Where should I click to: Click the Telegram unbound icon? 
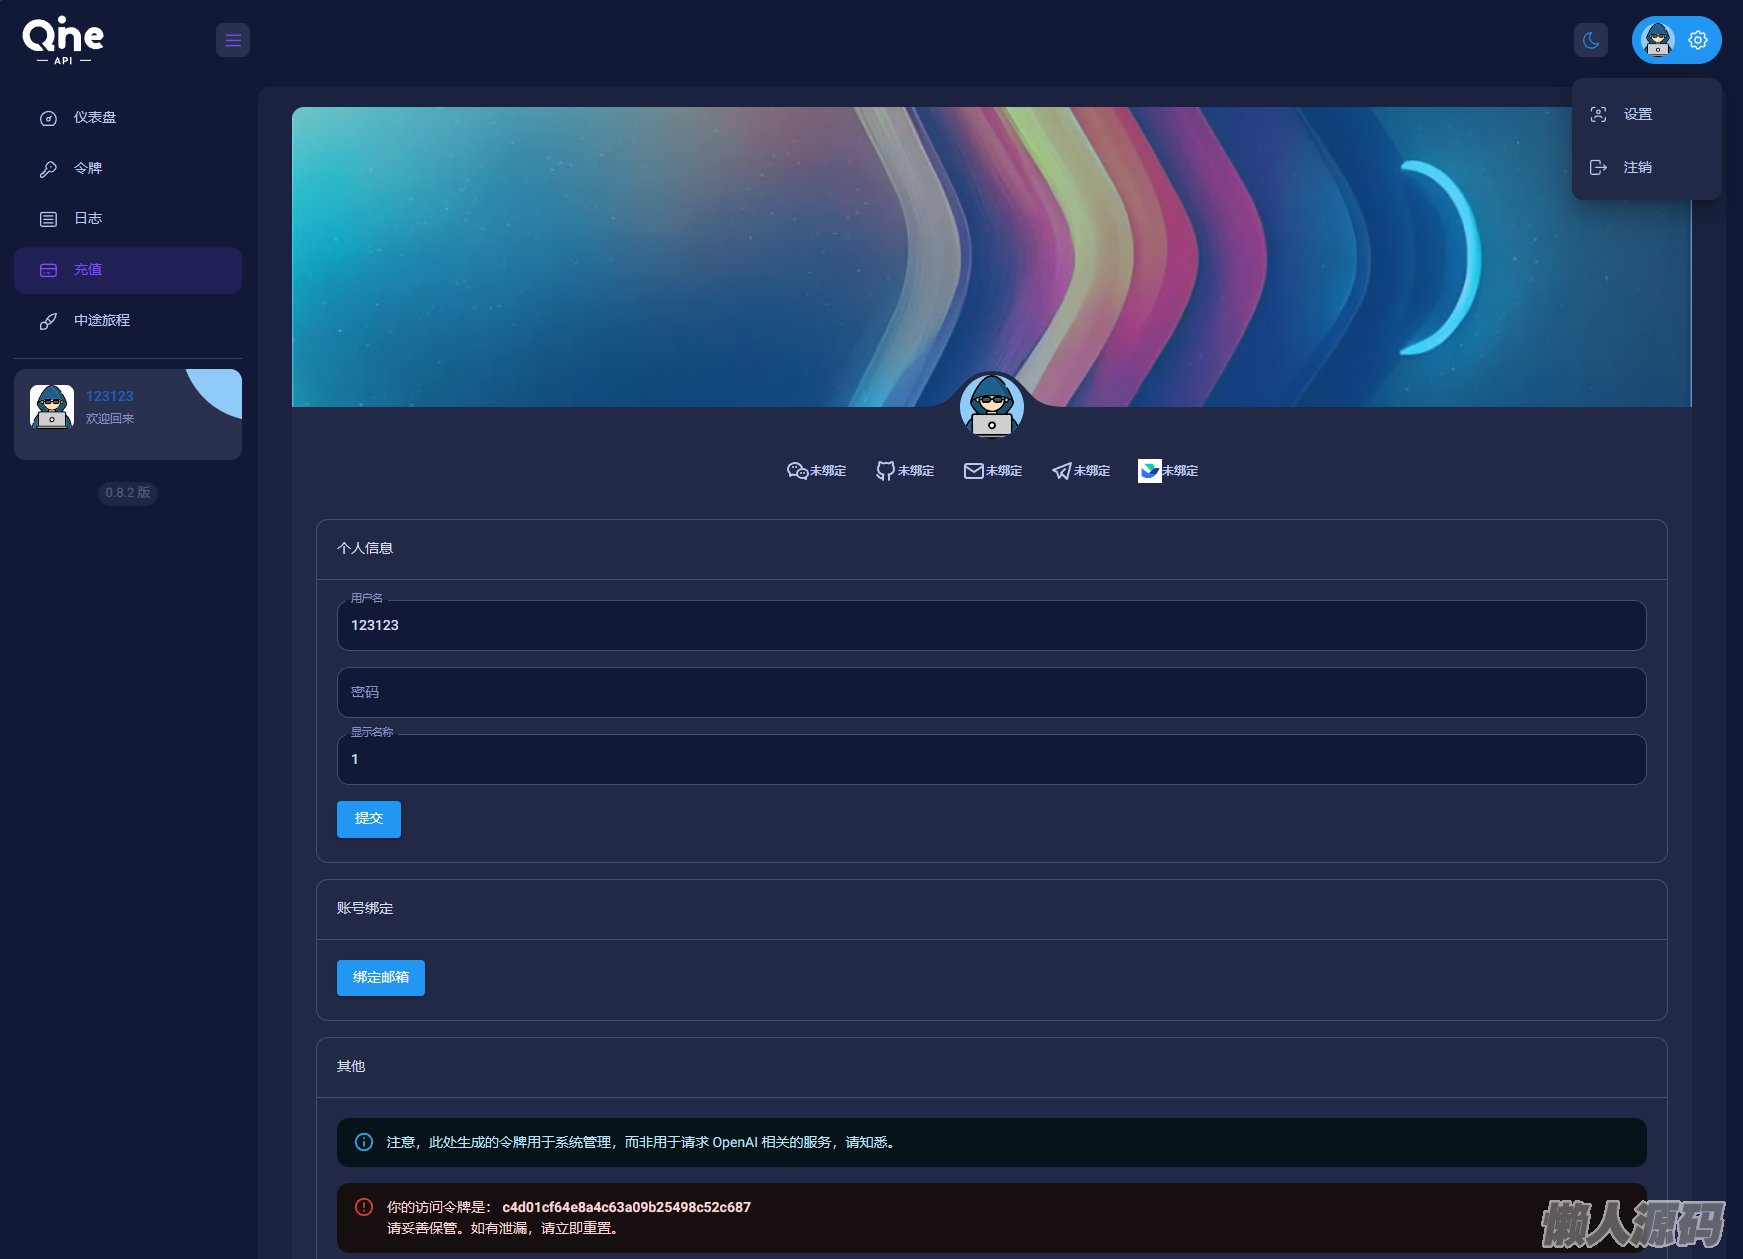click(1061, 471)
